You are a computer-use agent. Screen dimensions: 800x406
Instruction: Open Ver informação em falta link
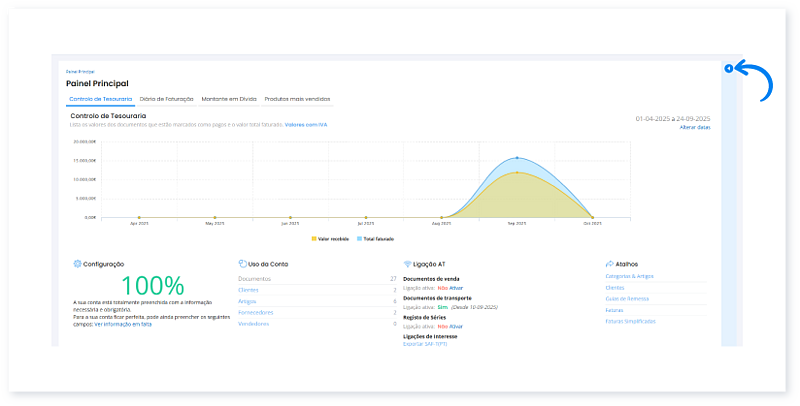123,324
